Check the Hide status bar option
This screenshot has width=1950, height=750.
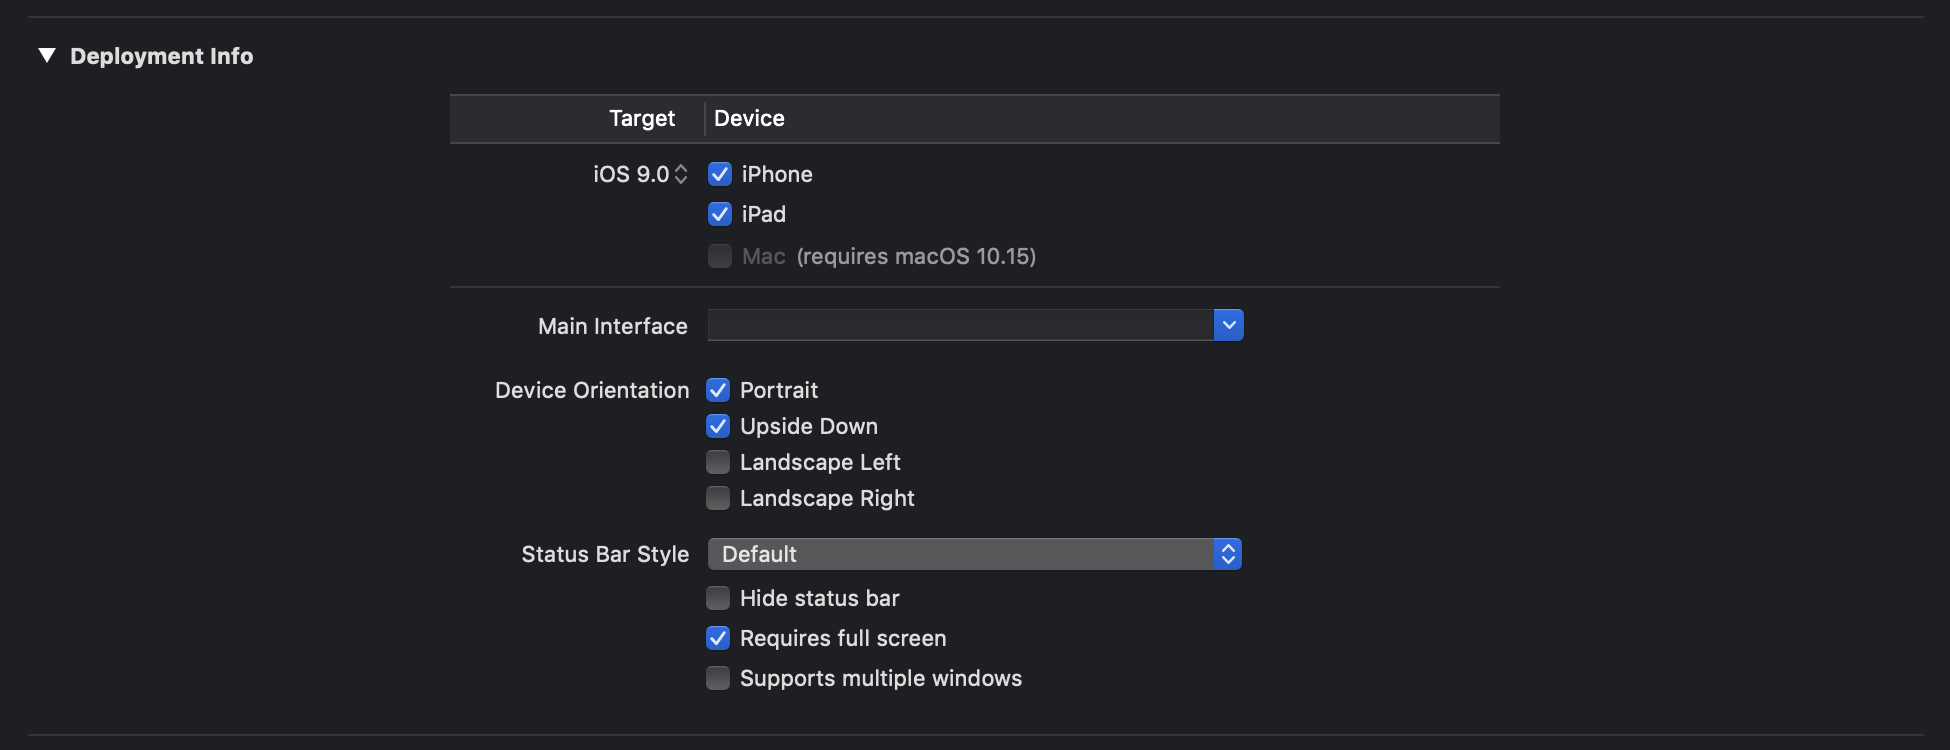[718, 598]
